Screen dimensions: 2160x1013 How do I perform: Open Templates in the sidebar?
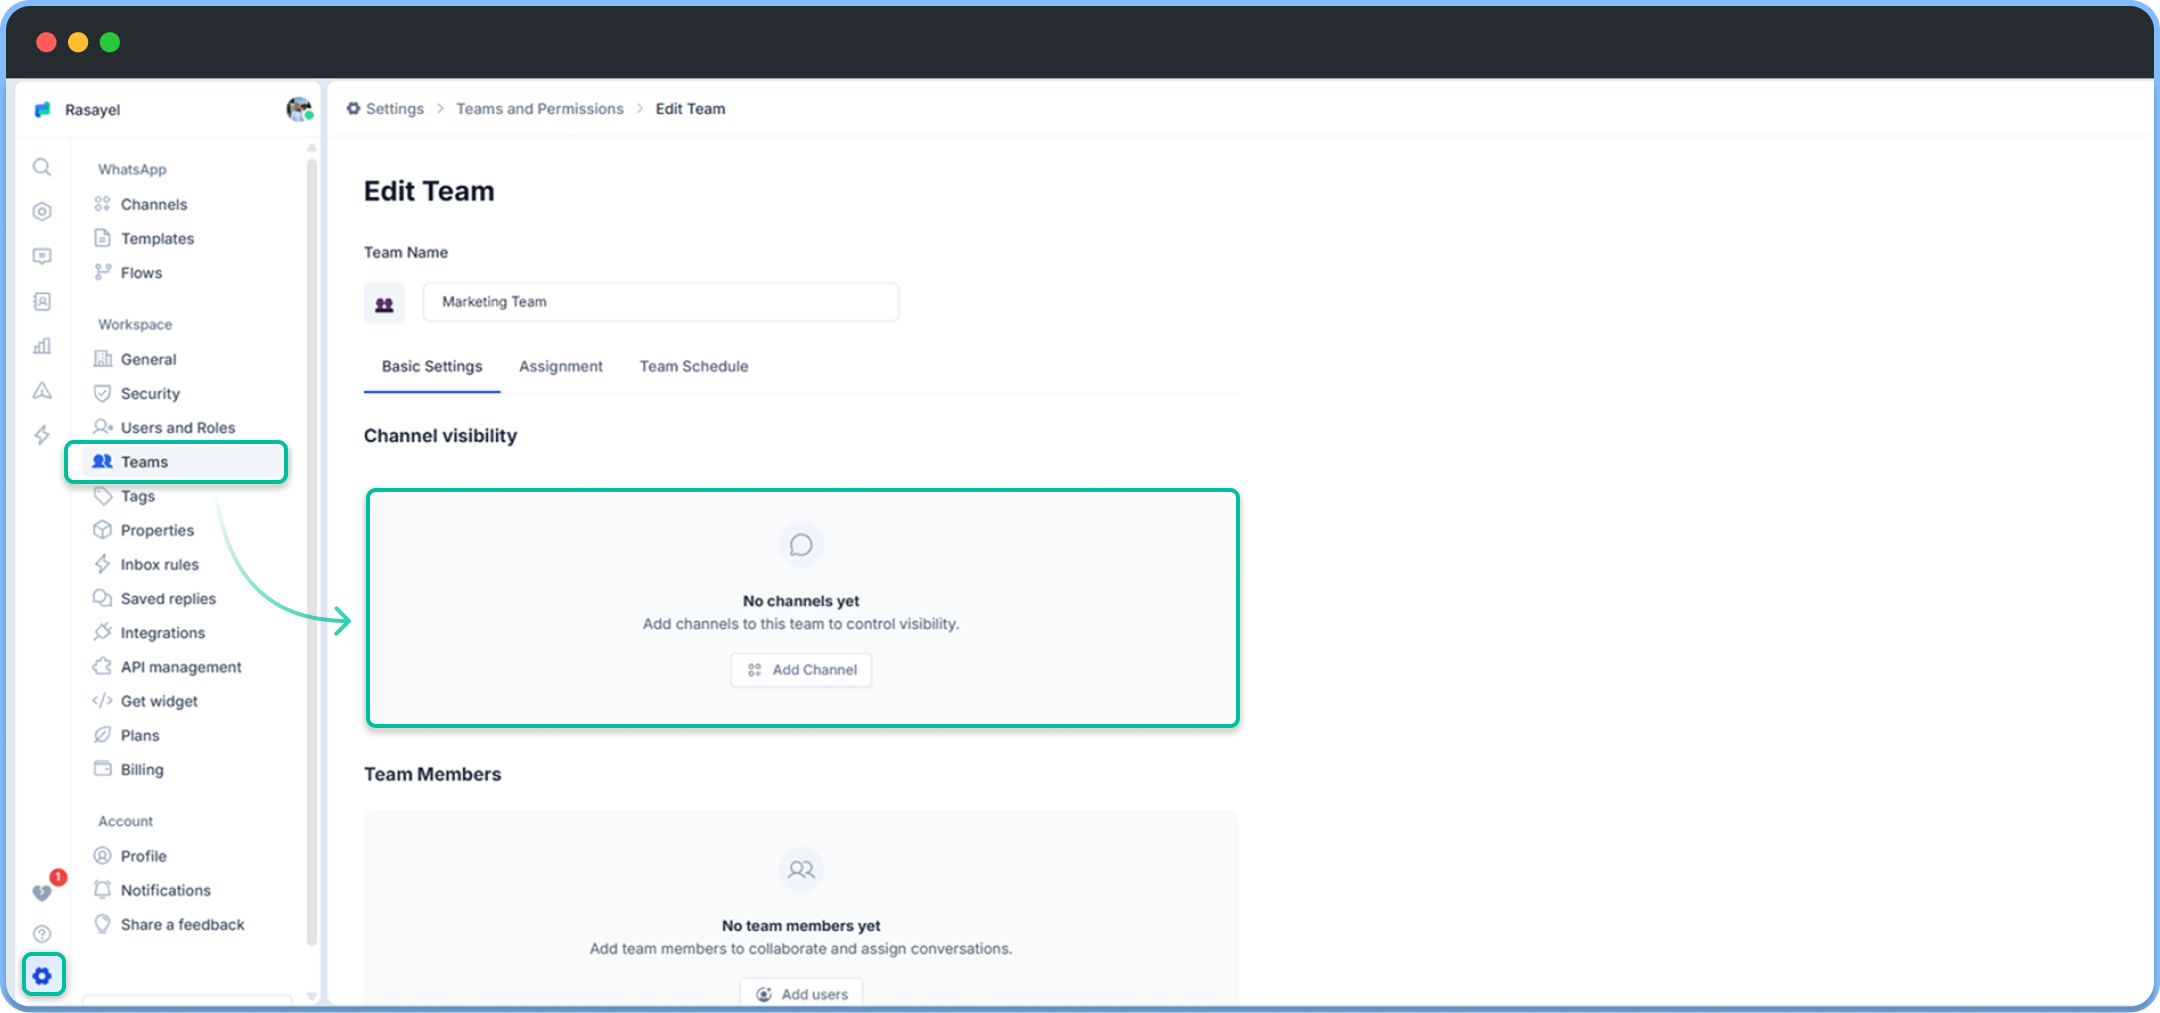tap(157, 238)
